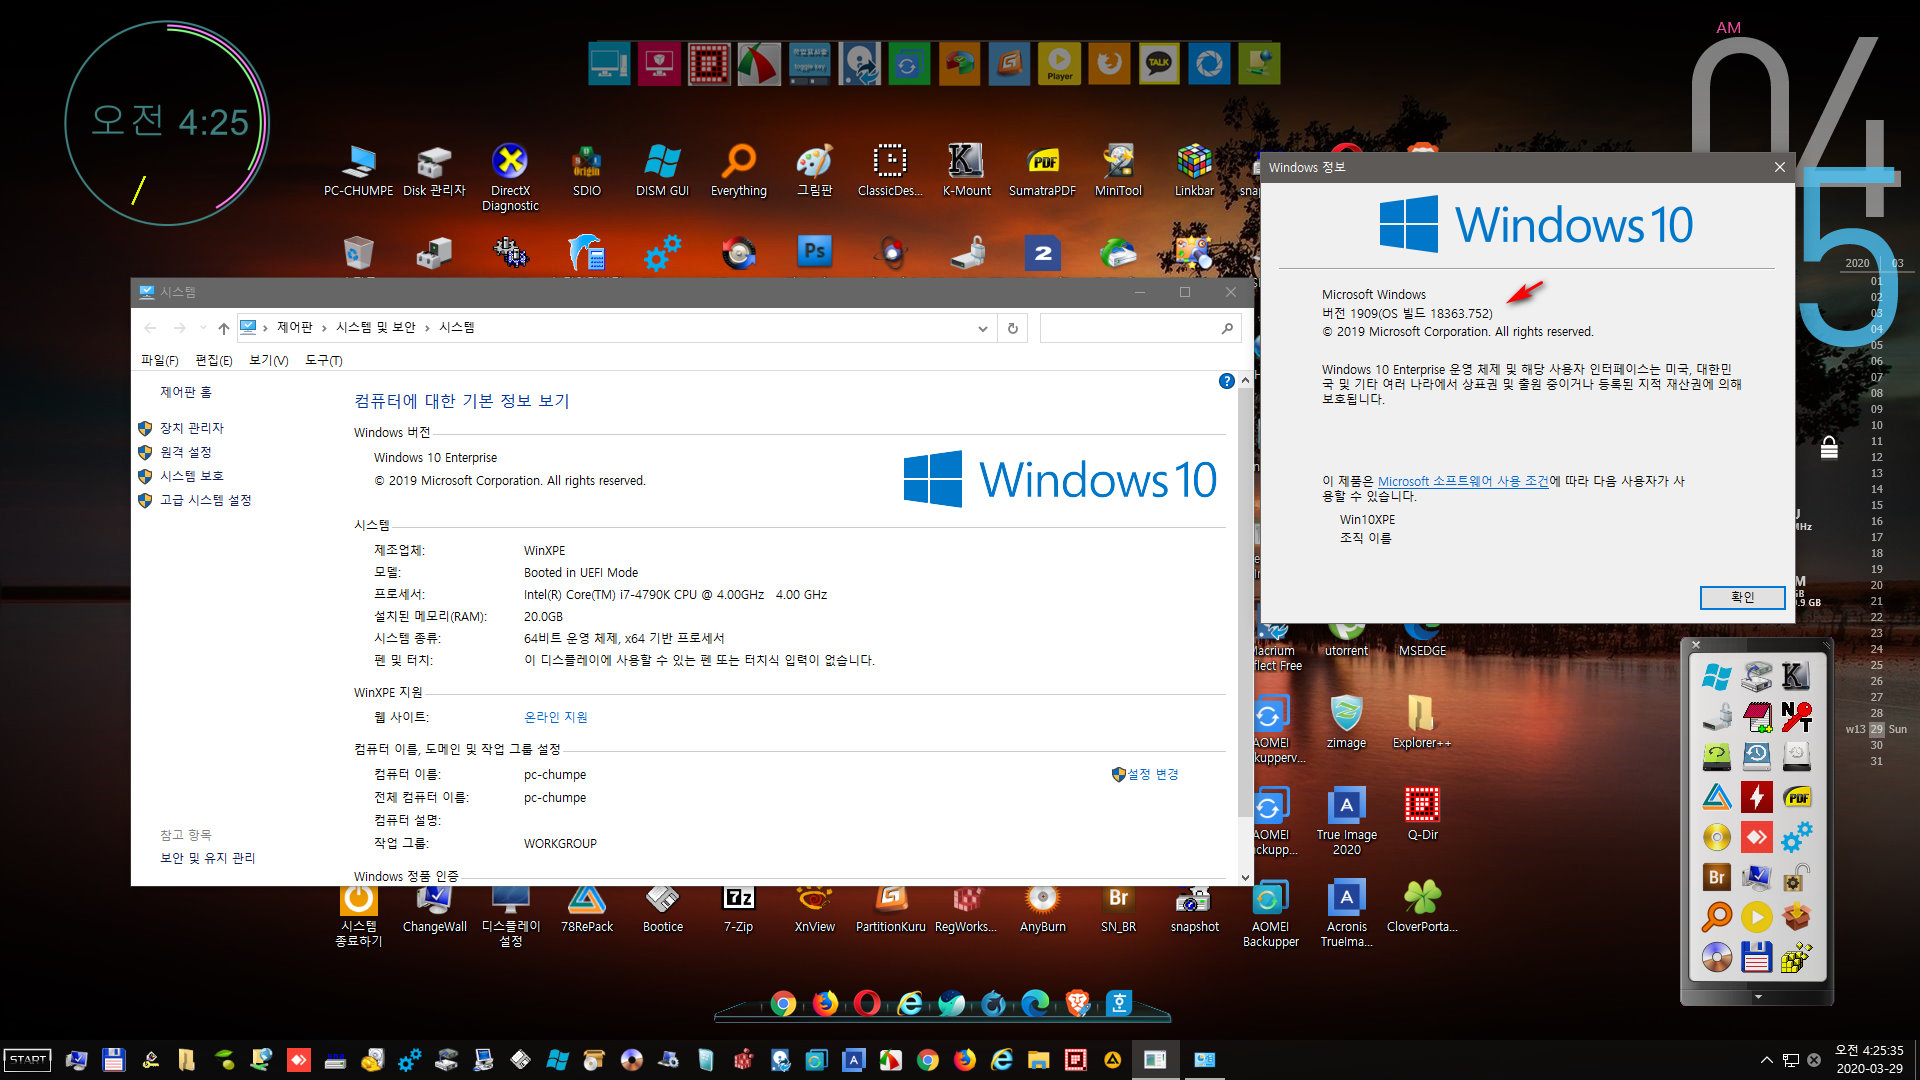
Task: Open the 편집(E) menu
Action: [214, 360]
